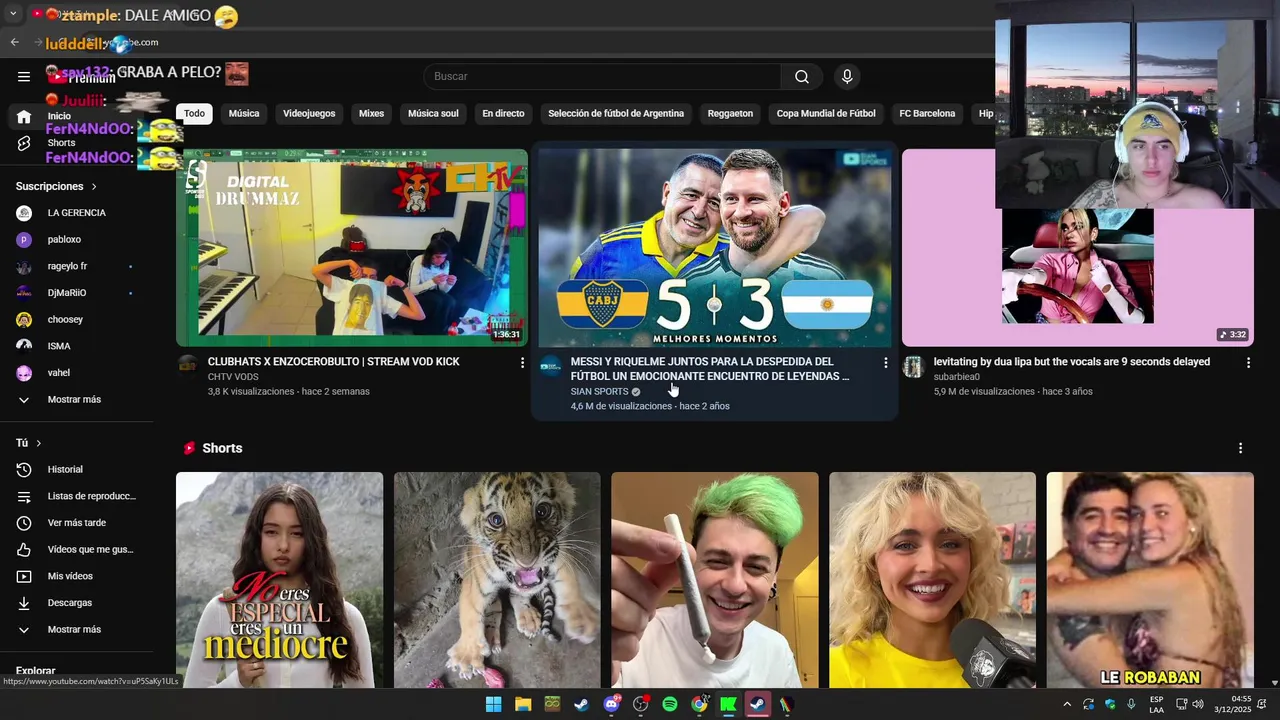Visit the SIAN SPORTS channel name link
Screen dimensions: 1280x720
600,392
